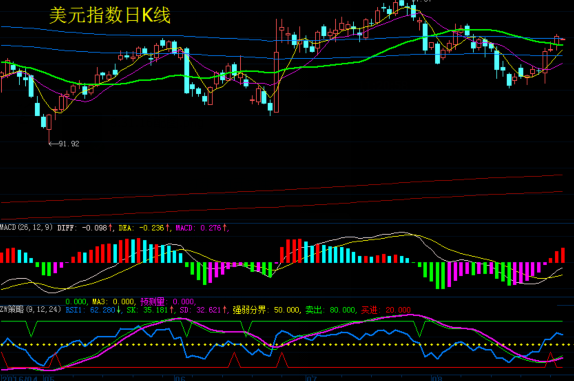
Task: Select the 预测里 0.000 indicator label
Action: click(168, 302)
